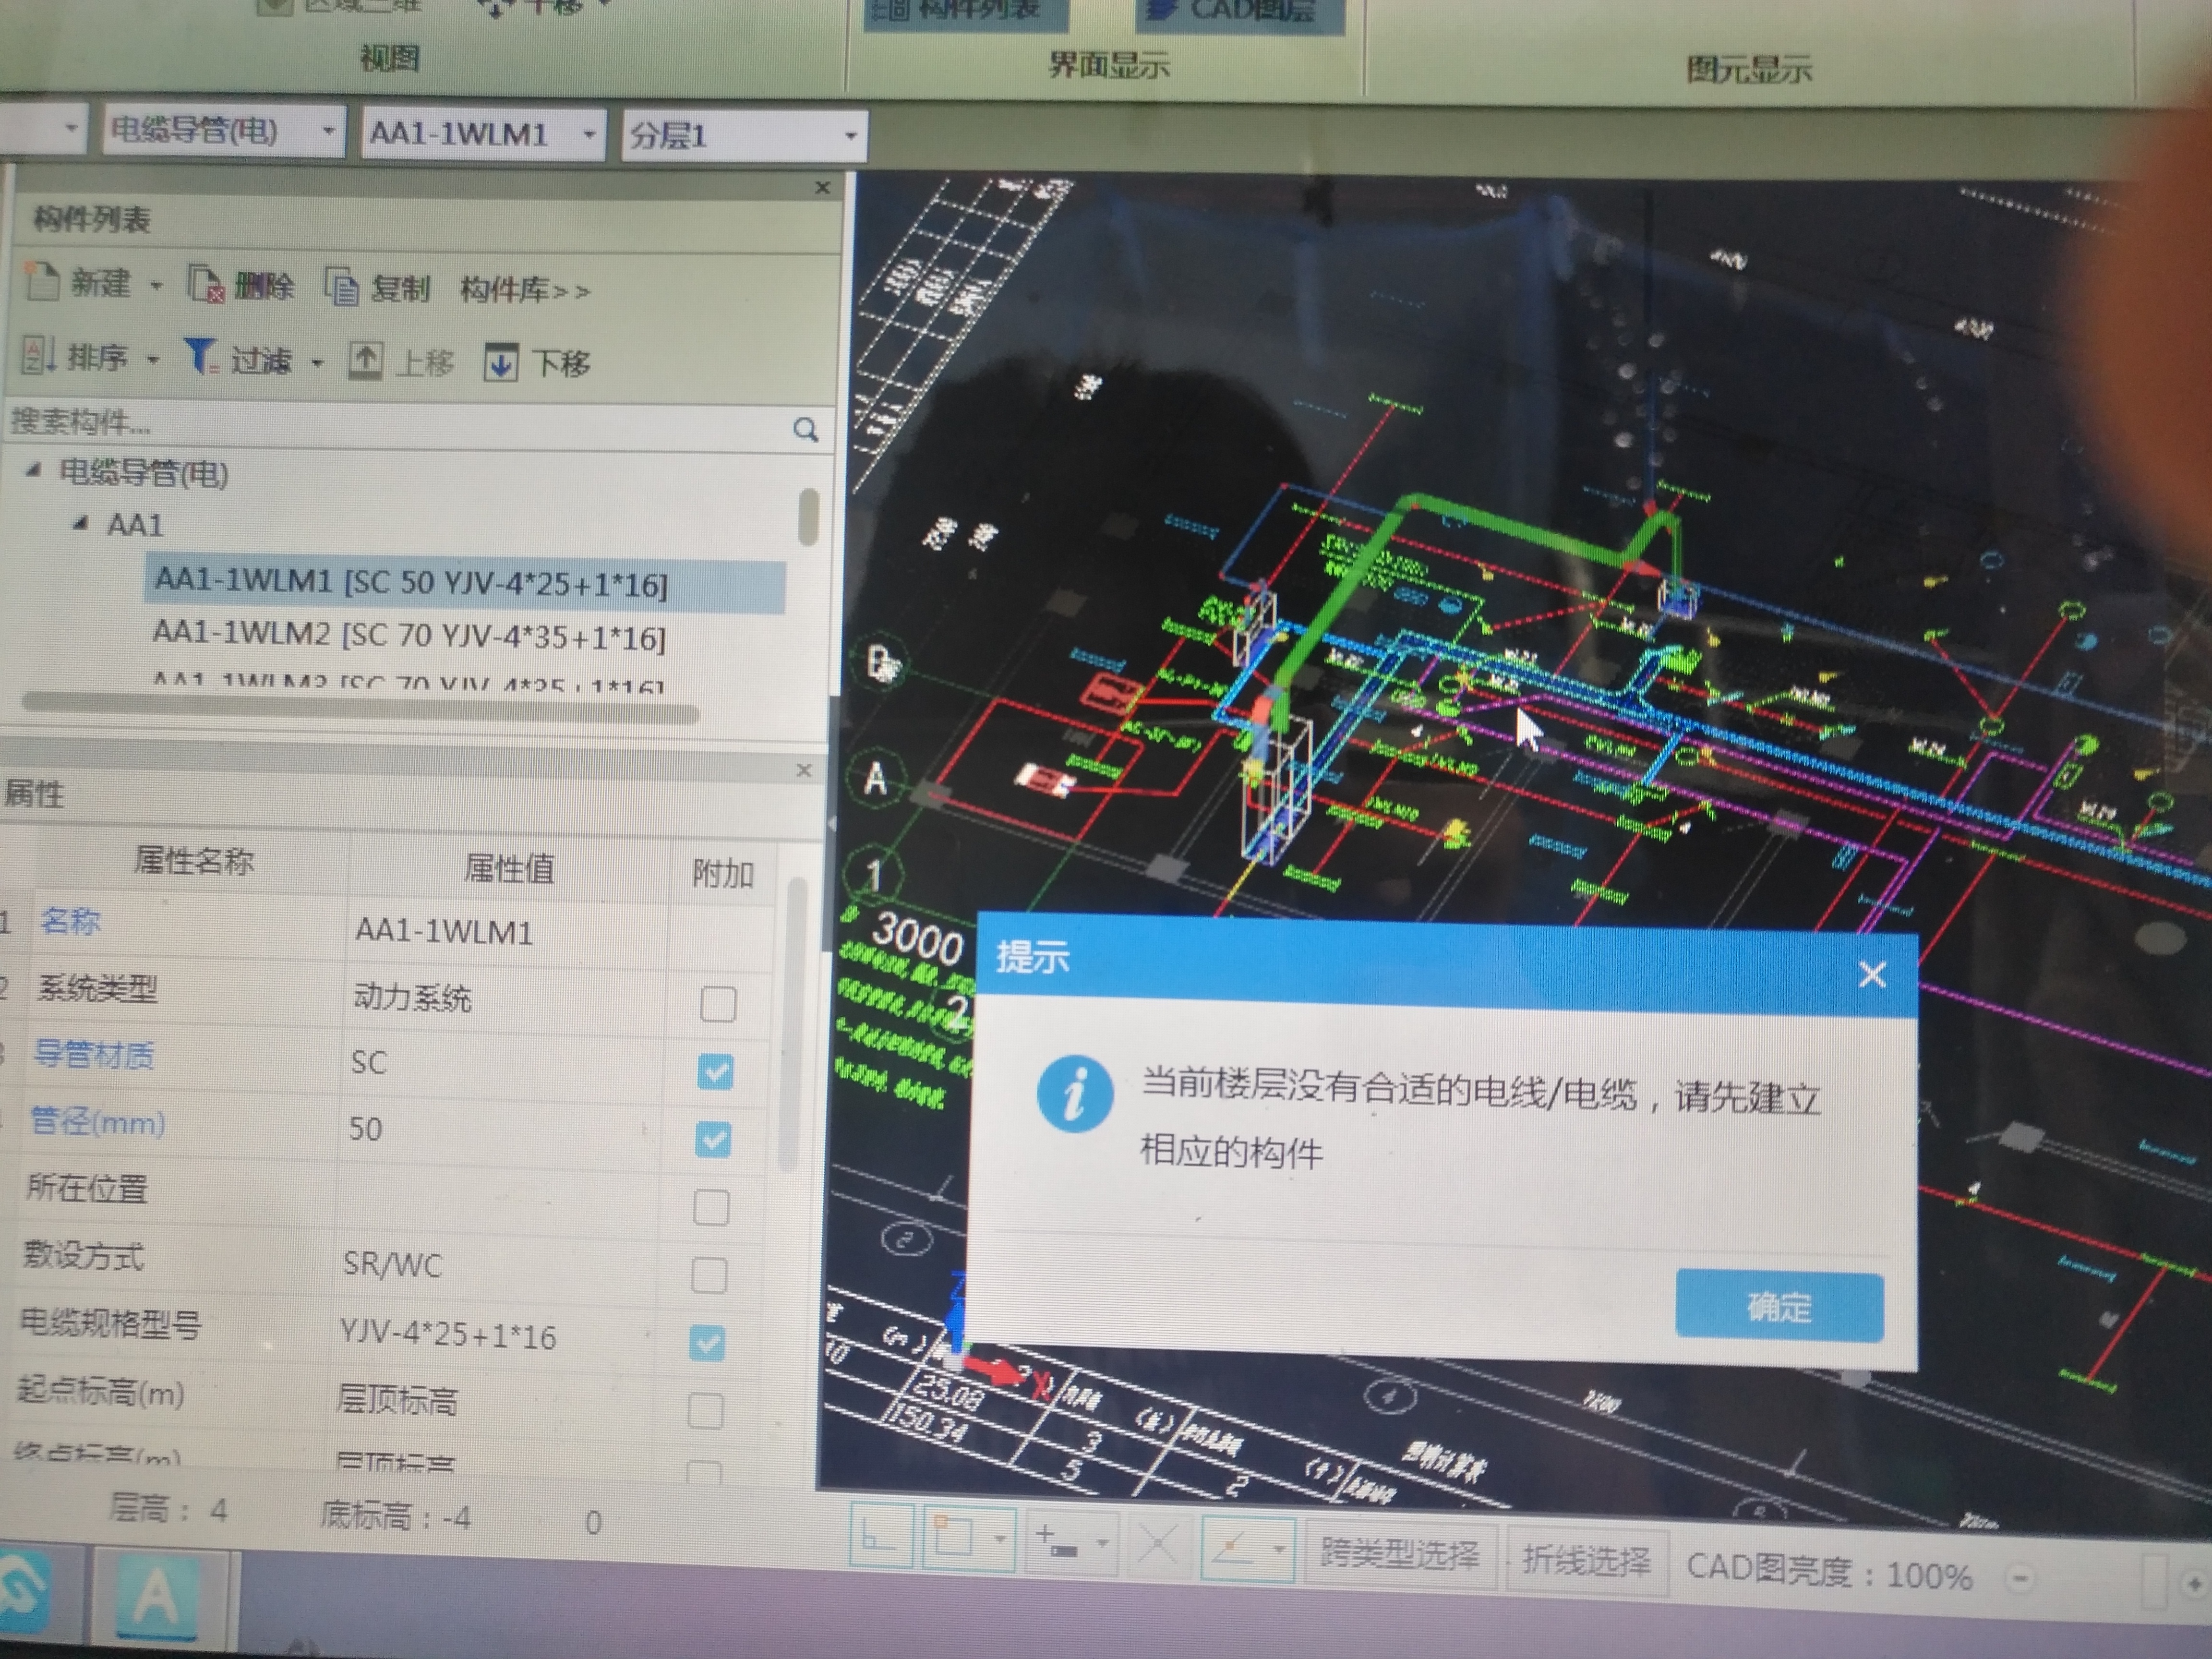Click the 排序 sort icon
2212x1659 pixels.
click(x=38, y=355)
